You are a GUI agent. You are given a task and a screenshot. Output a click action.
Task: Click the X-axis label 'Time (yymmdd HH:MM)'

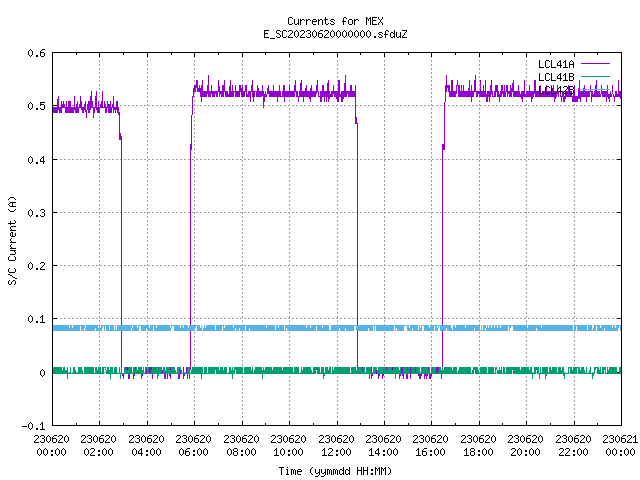tap(335, 471)
